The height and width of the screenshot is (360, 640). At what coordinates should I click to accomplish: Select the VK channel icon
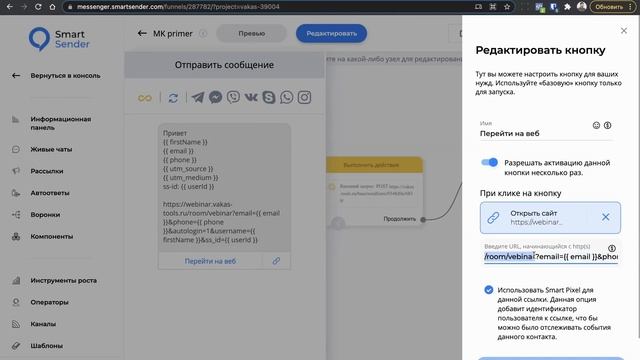point(251,97)
